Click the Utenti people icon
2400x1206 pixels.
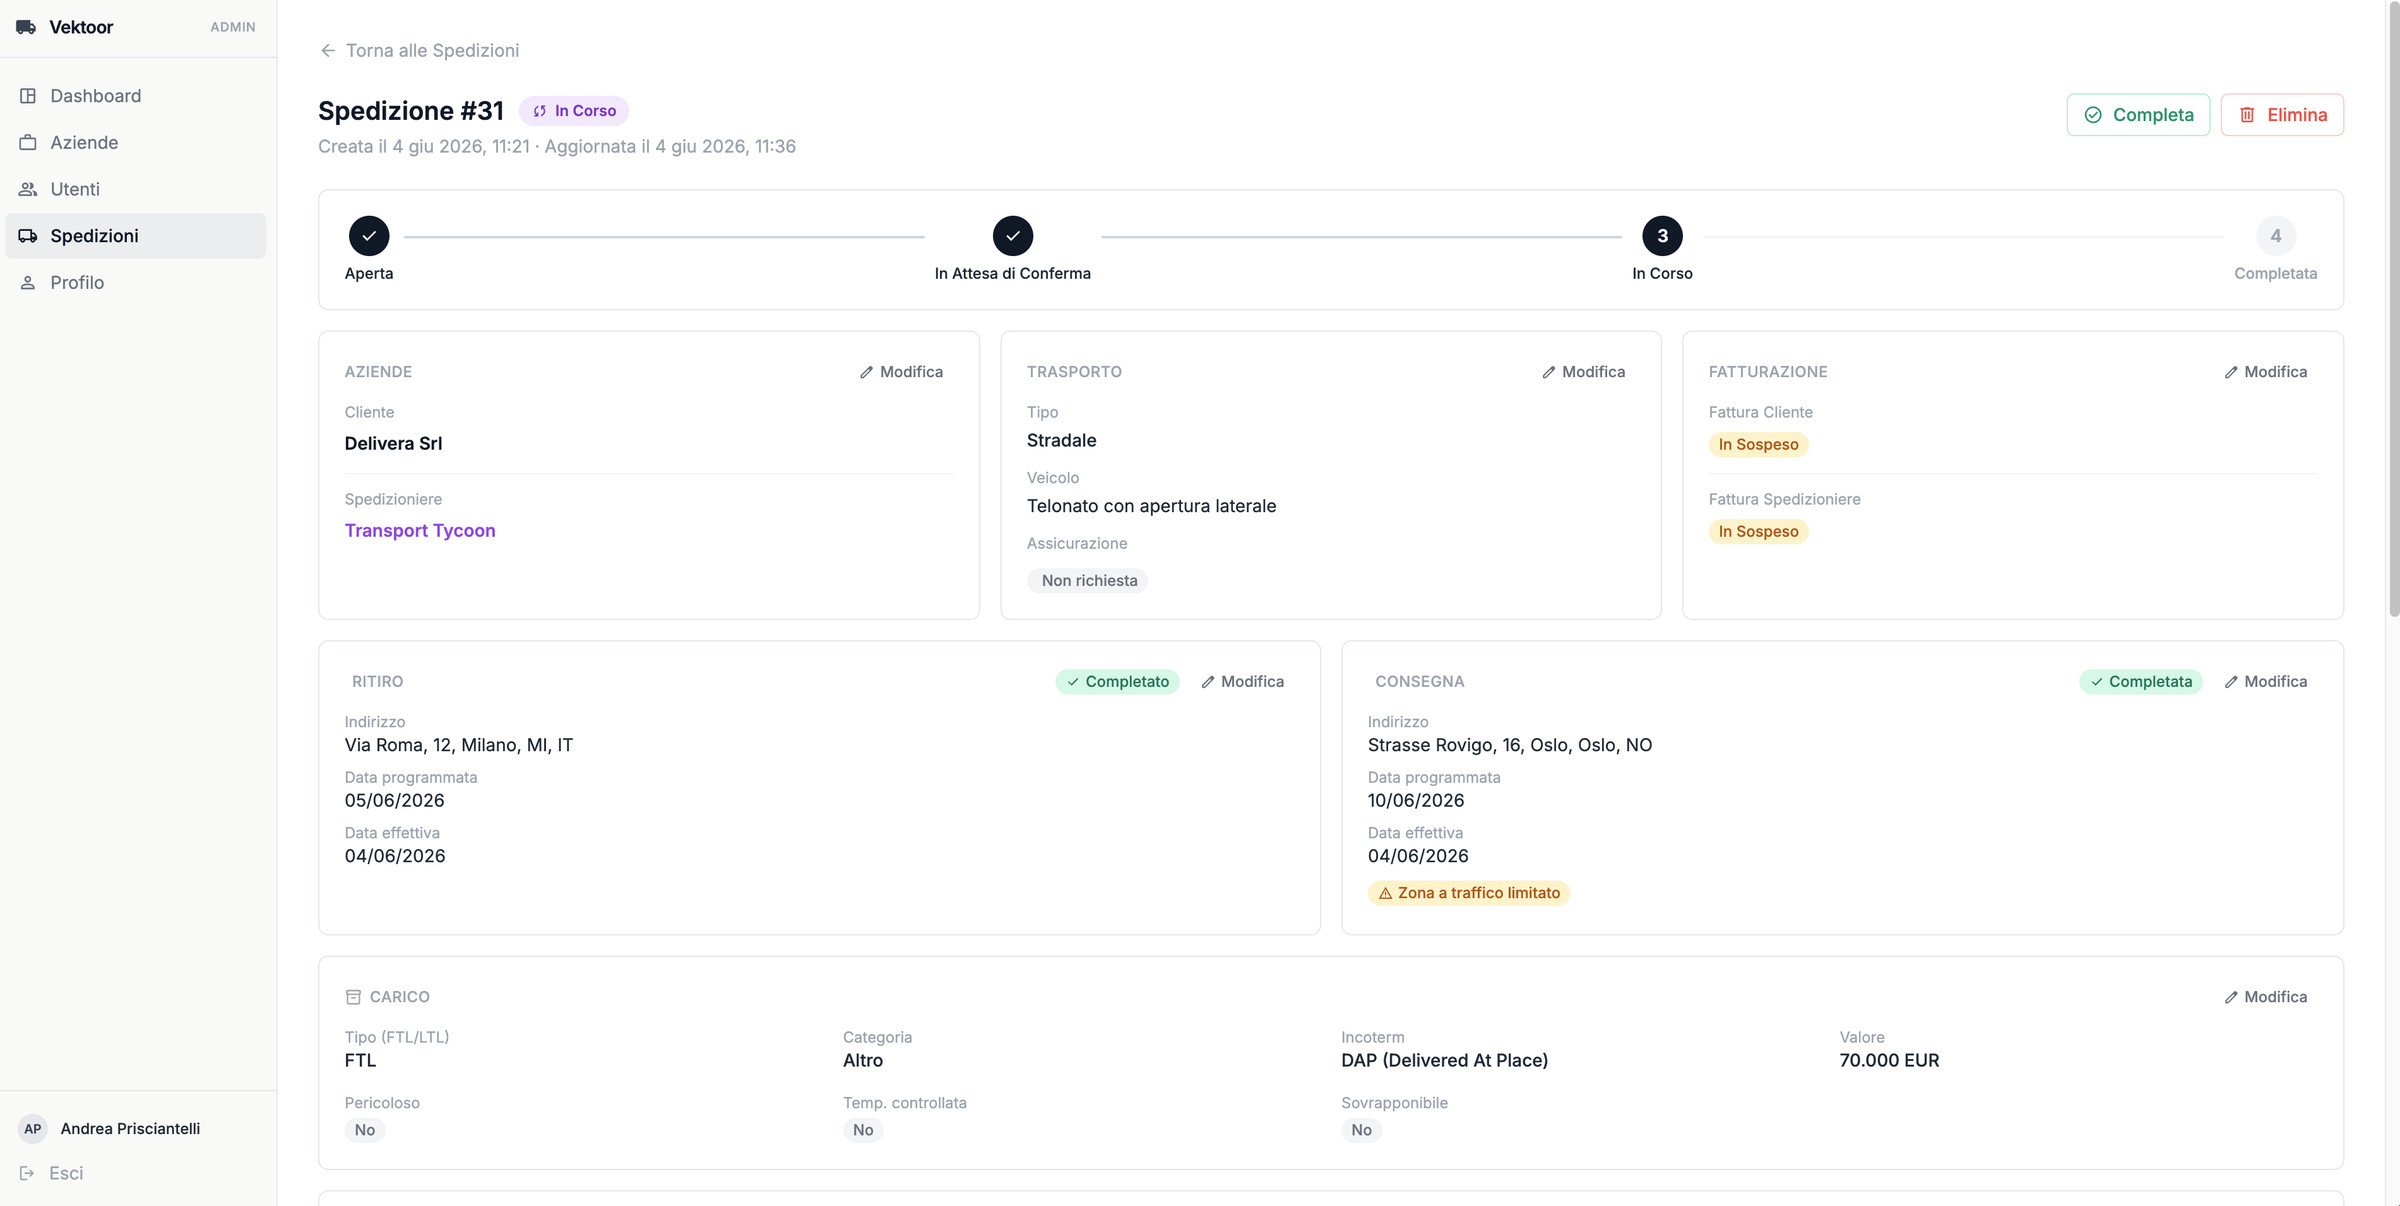point(28,189)
